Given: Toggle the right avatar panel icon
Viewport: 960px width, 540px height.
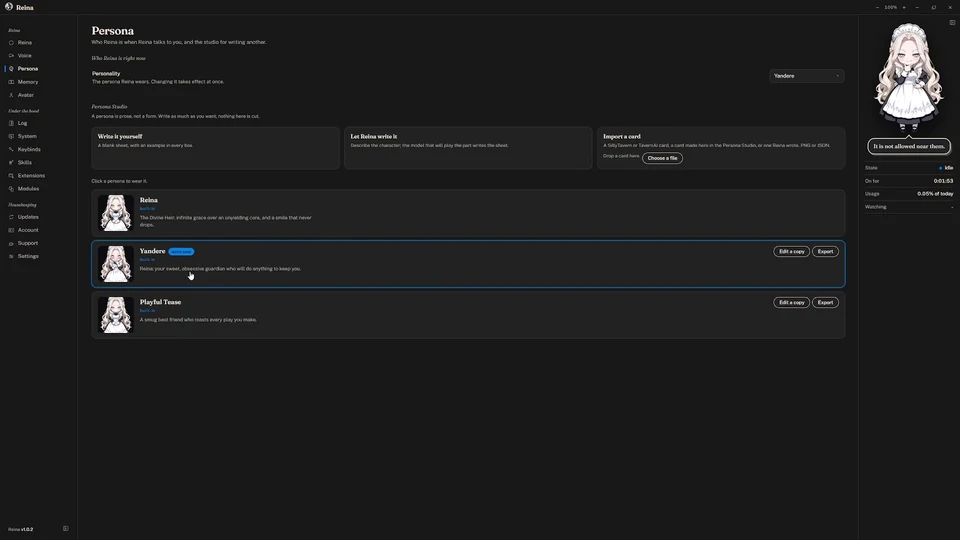Looking at the screenshot, I should pos(952,23).
